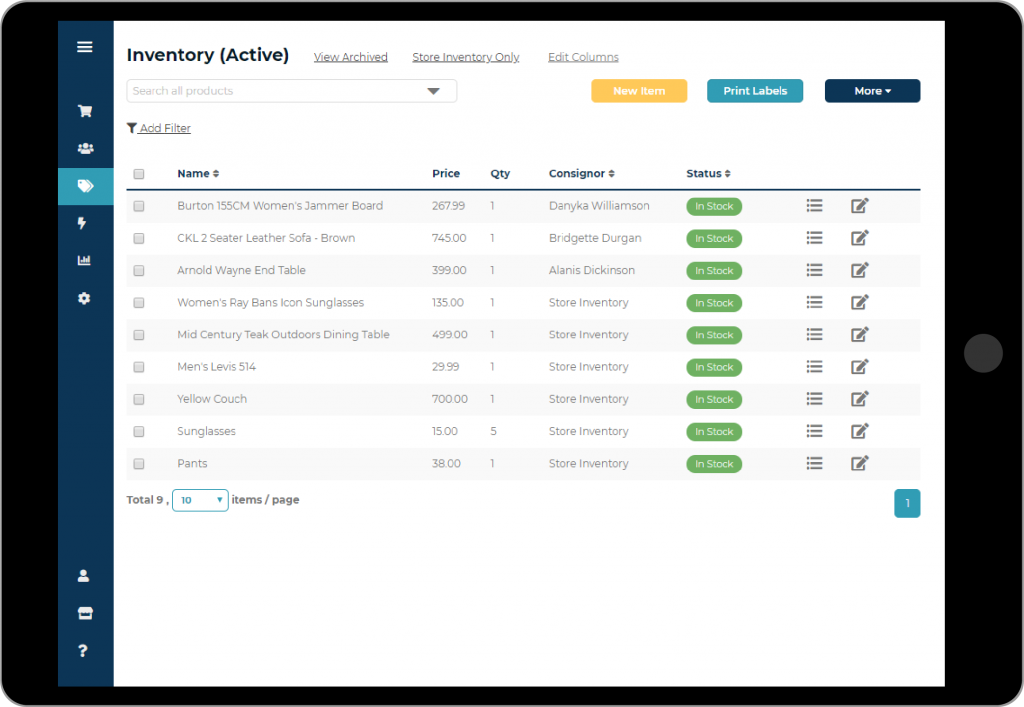This screenshot has width=1024, height=707.
Task: Toggle the hamburger menu at top left
Action: point(85,46)
